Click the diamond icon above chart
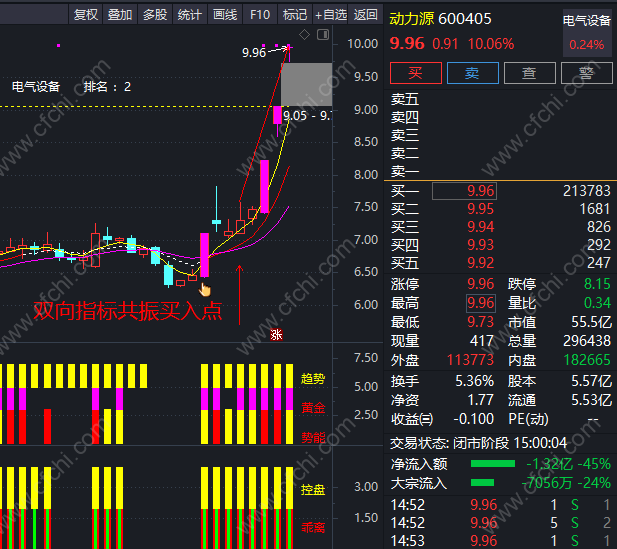Screen dimensions: 617x549 (304, 35)
